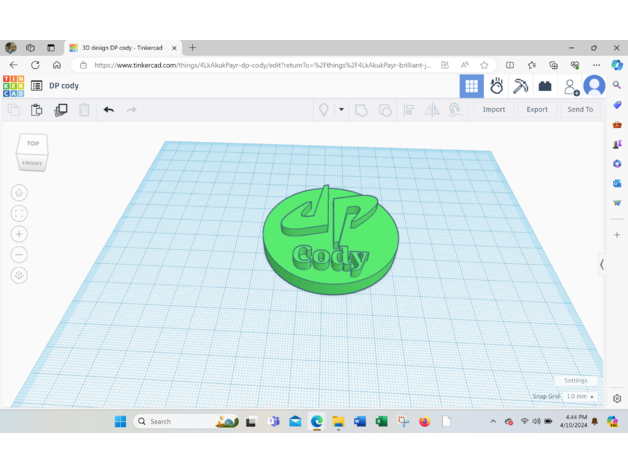
Task: Click Fit all in view icon
Action: 19,214
